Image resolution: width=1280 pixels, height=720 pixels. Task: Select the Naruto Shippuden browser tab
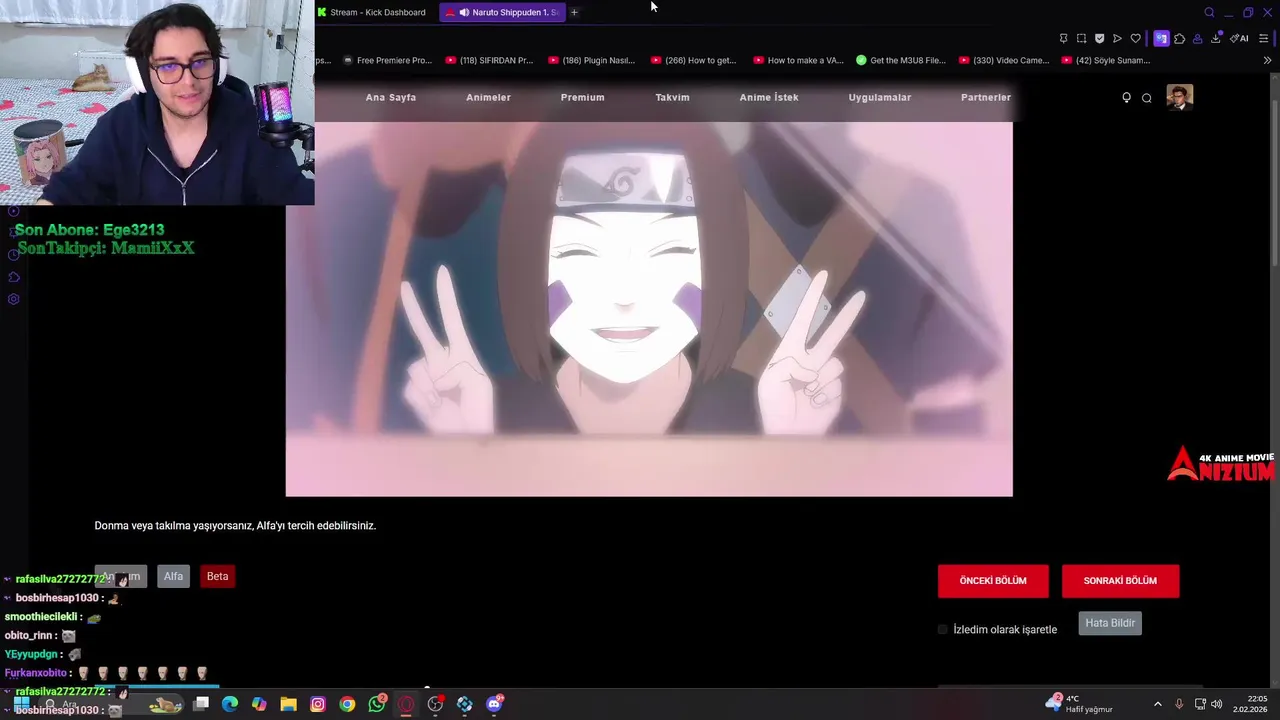503,12
